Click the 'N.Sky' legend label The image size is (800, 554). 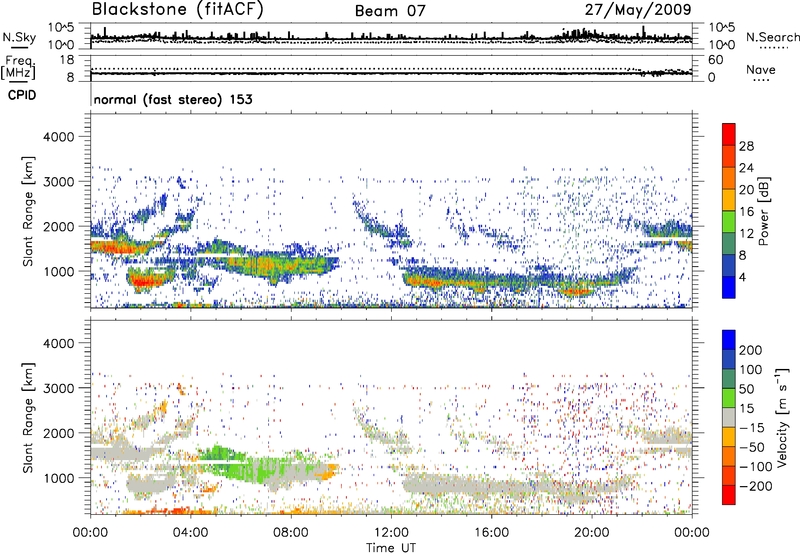tap(19, 37)
